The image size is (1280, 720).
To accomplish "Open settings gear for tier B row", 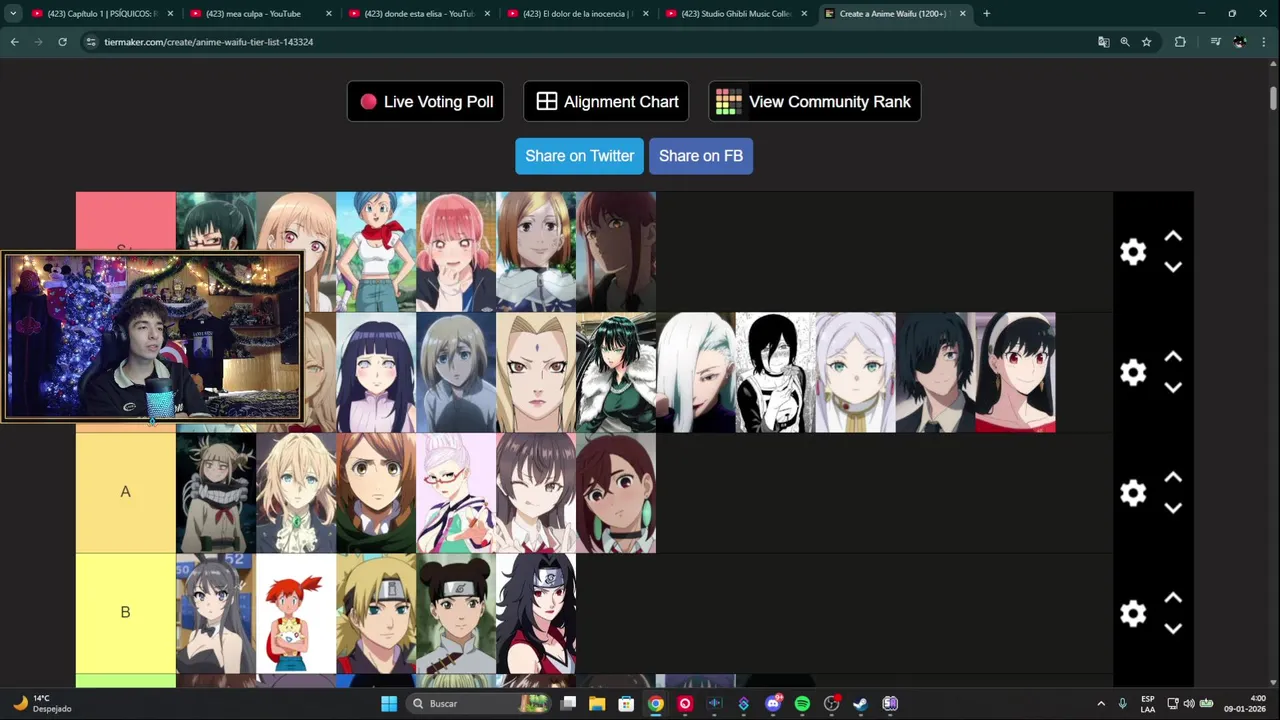I will tap(1133, 613).
